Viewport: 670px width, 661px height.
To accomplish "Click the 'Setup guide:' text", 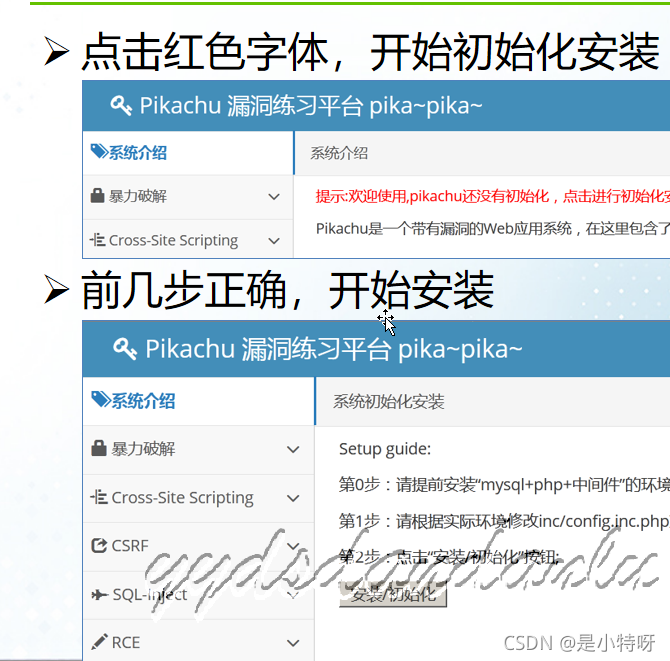I will (x=385, y=449).
